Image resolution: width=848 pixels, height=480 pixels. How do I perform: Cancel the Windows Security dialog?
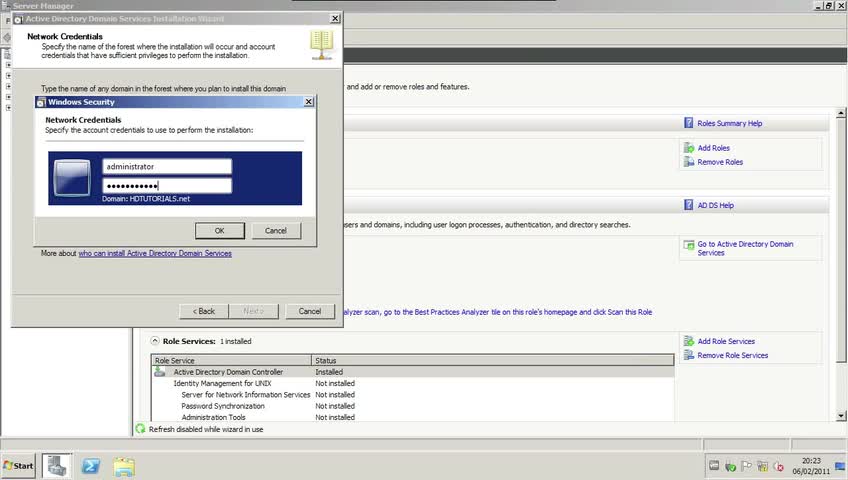[x=276, y=230]
